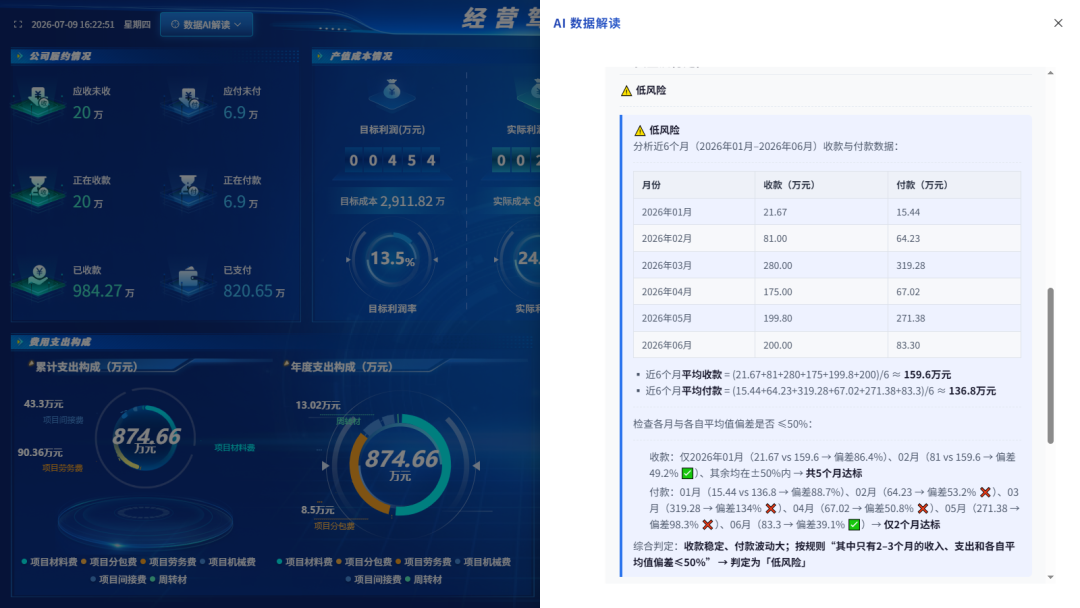Toggle 项目间接费 legend in 累计支出构成

point(118,579)
